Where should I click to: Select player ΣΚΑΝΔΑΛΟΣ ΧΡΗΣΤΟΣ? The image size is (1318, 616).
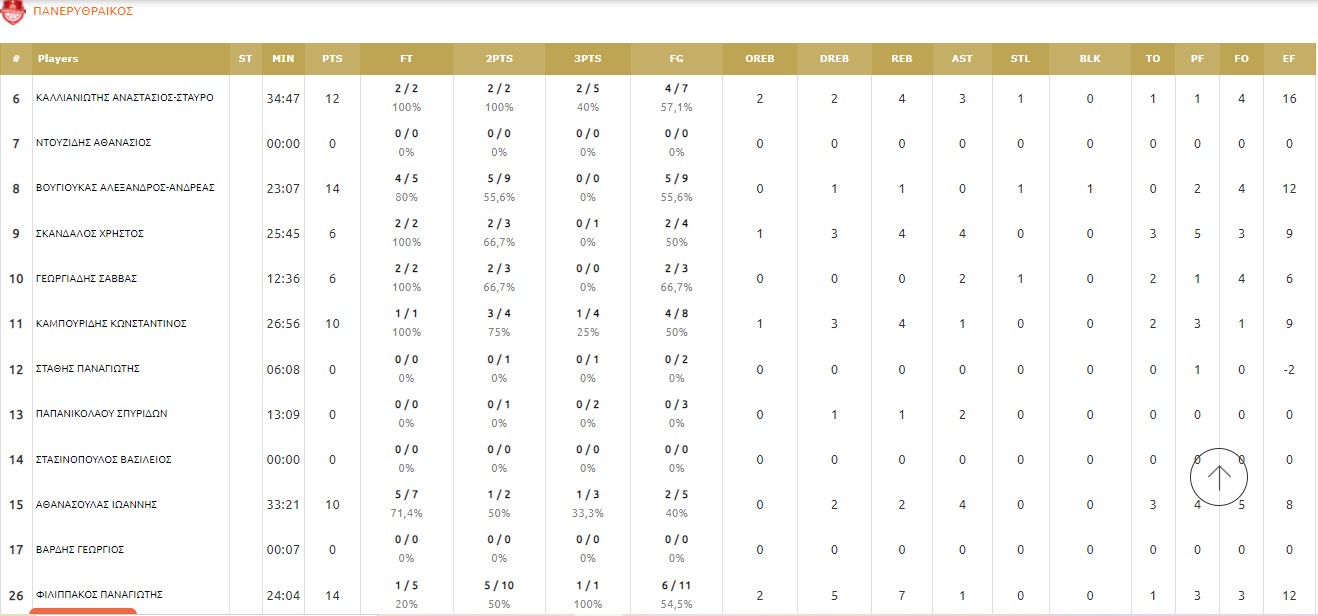(x=90, y=233)
